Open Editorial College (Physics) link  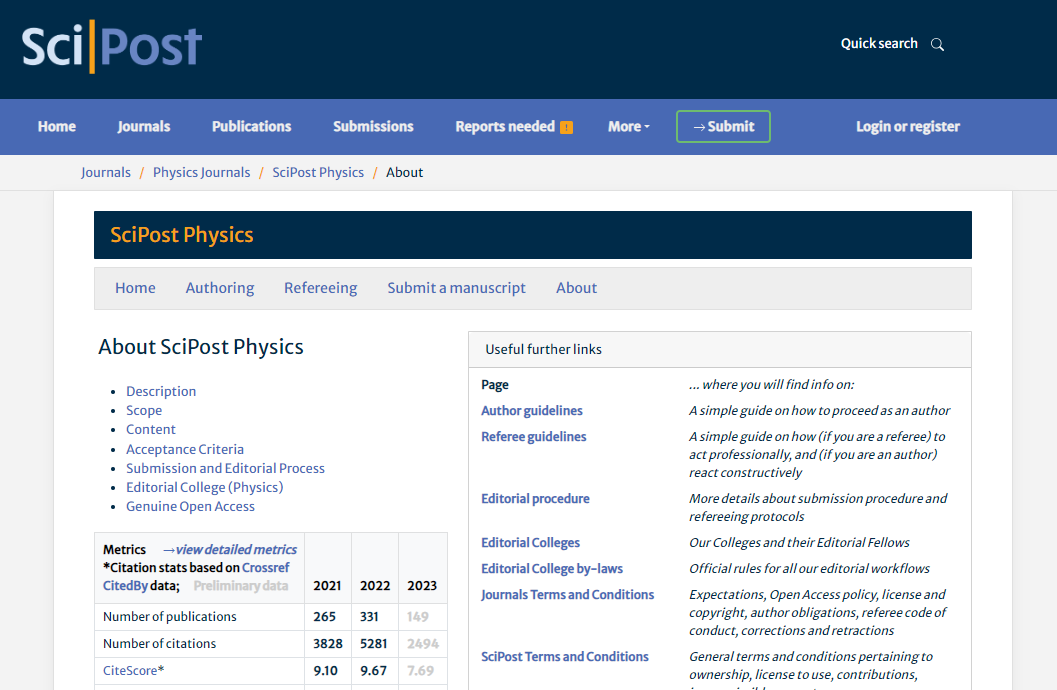tap(204, 487)
